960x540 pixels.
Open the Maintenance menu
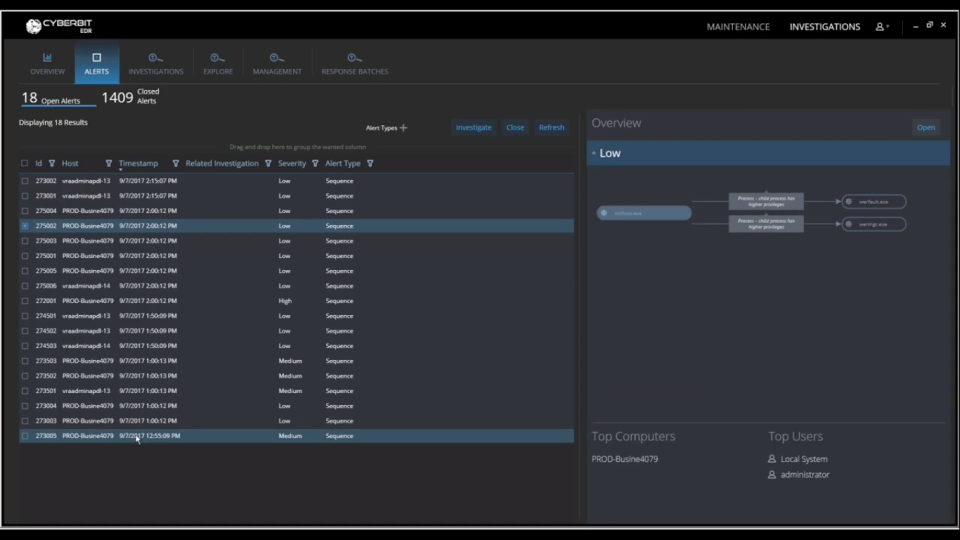[738, 27]
